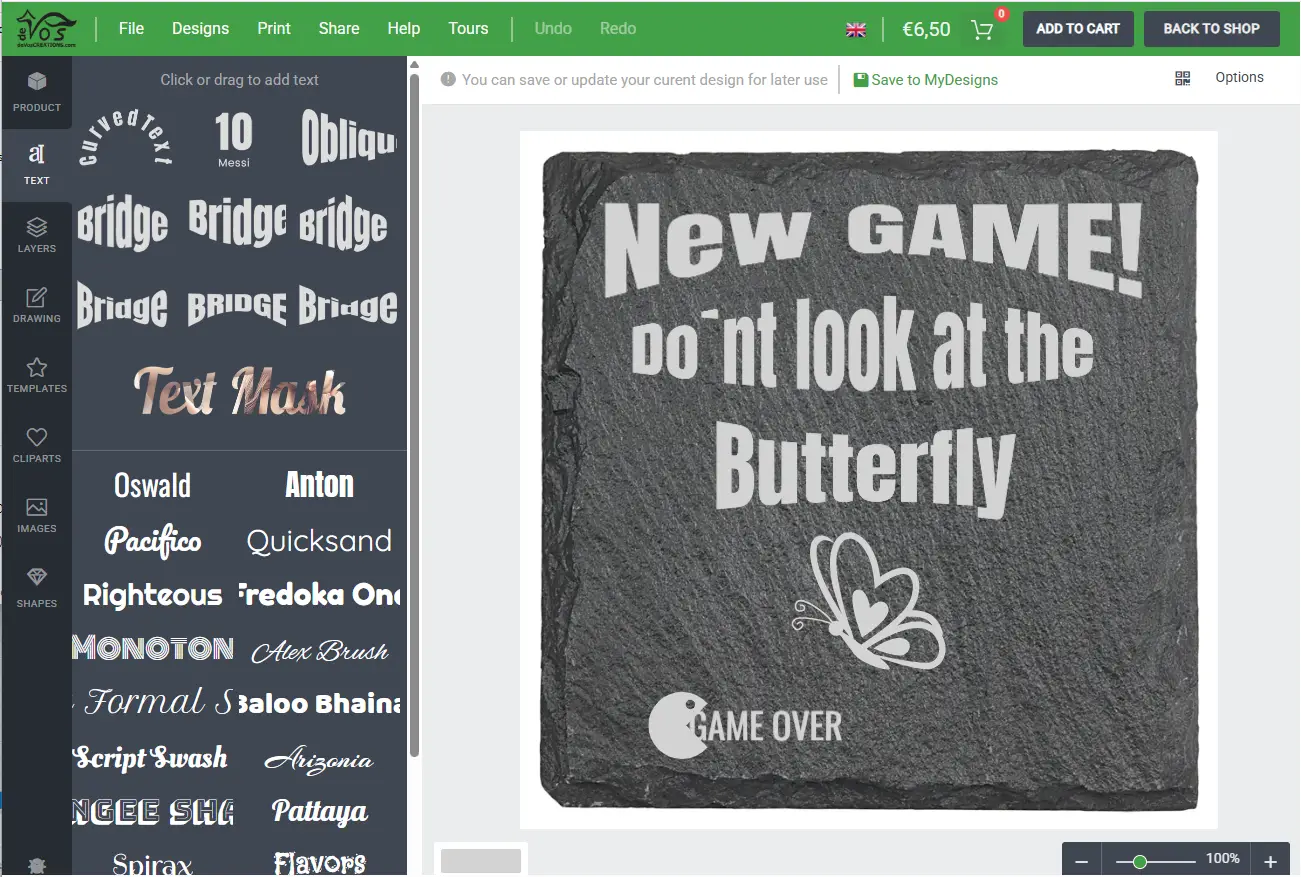Open the Product sidebar panel
The width and height of the screenshot is (1301, 877).
(36, 92)
